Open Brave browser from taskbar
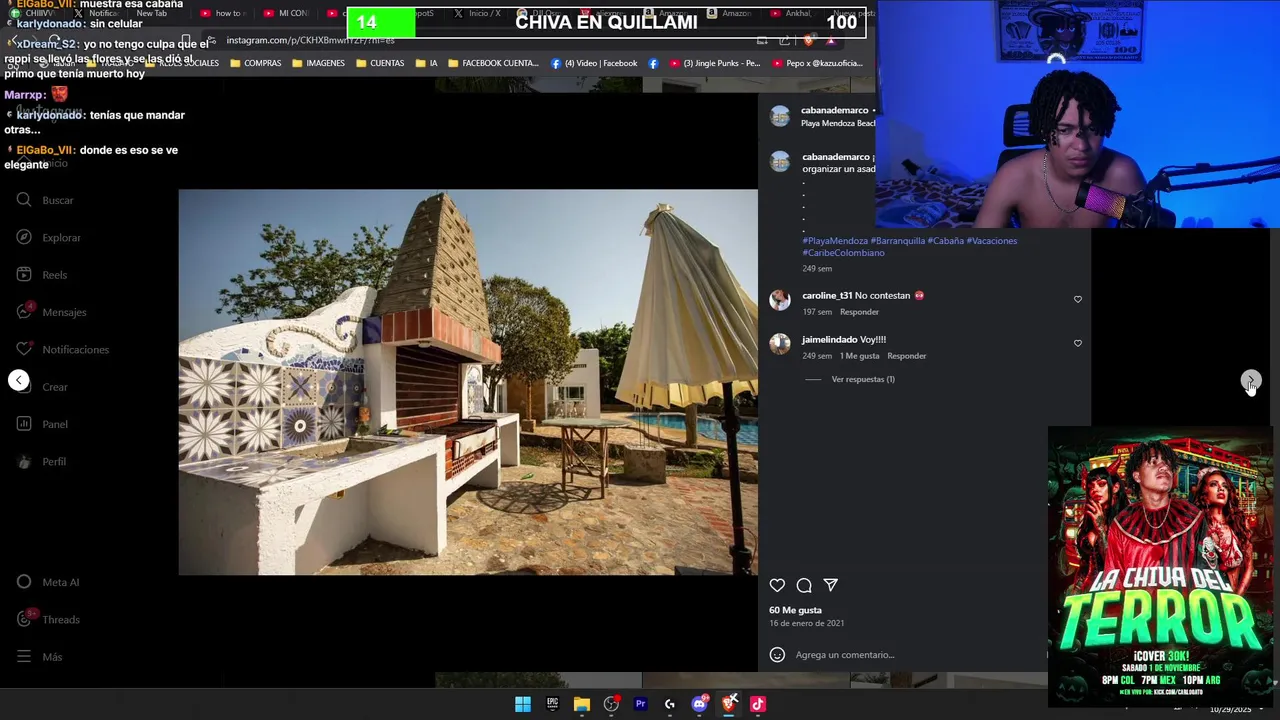Viewport: 1280px width, 720px height. click(x=729, y=704)
